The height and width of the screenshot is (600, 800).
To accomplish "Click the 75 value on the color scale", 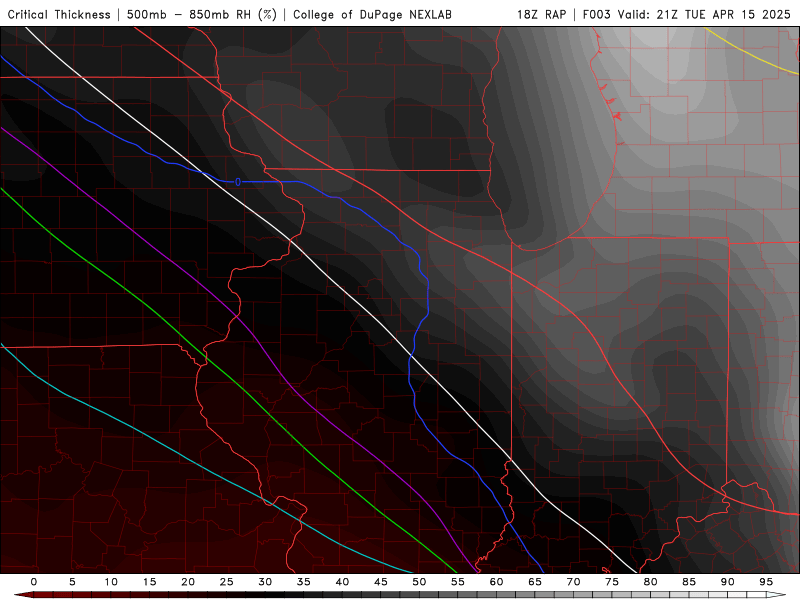I will point(612,582).
